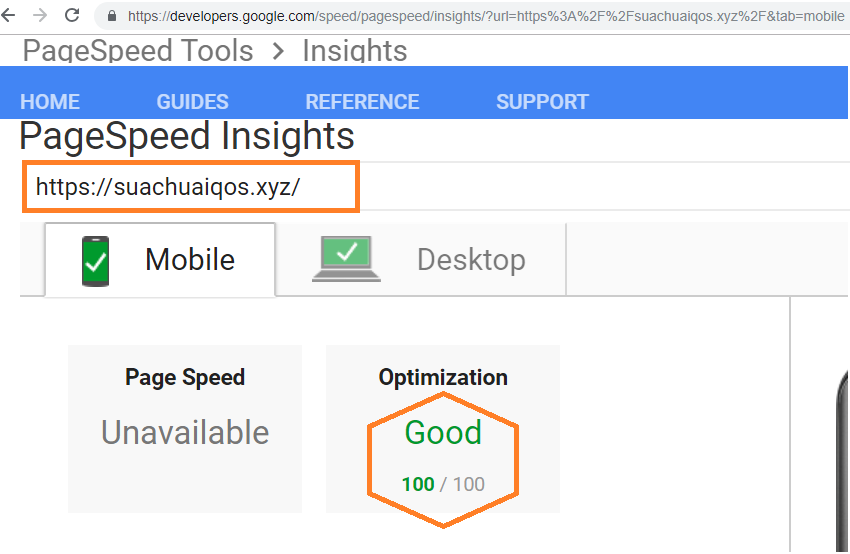Switch to the Mobile tab

click(189, 260)
